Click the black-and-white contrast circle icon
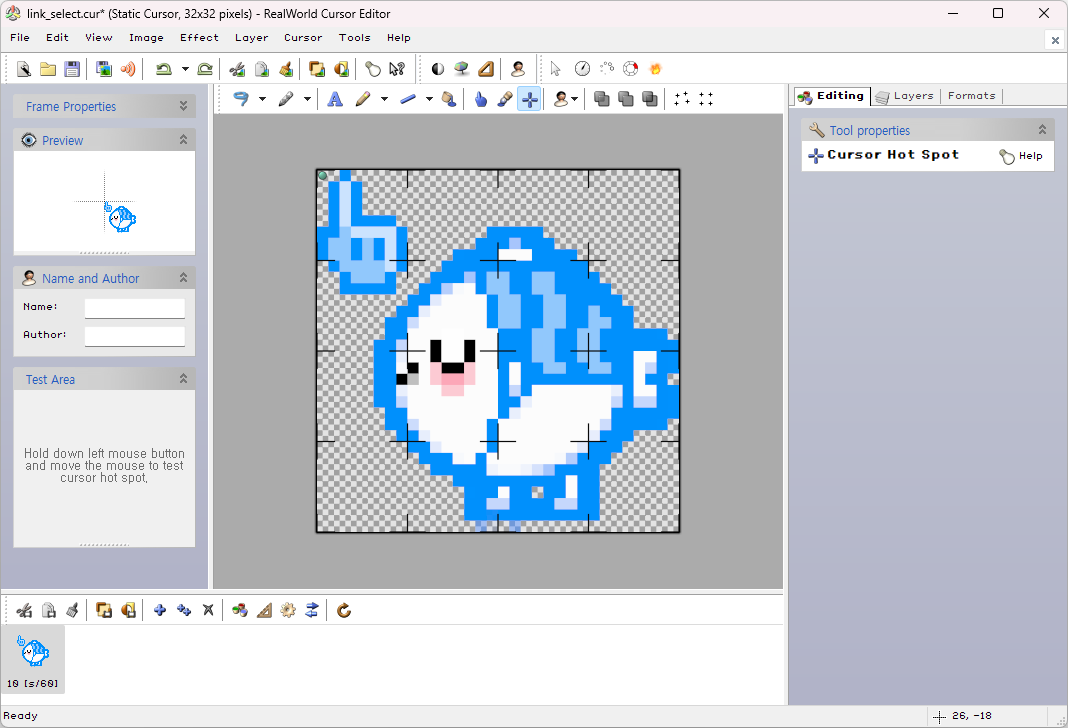The height and width of the screenshot is (728, 1068). click(x=438, y=69)
